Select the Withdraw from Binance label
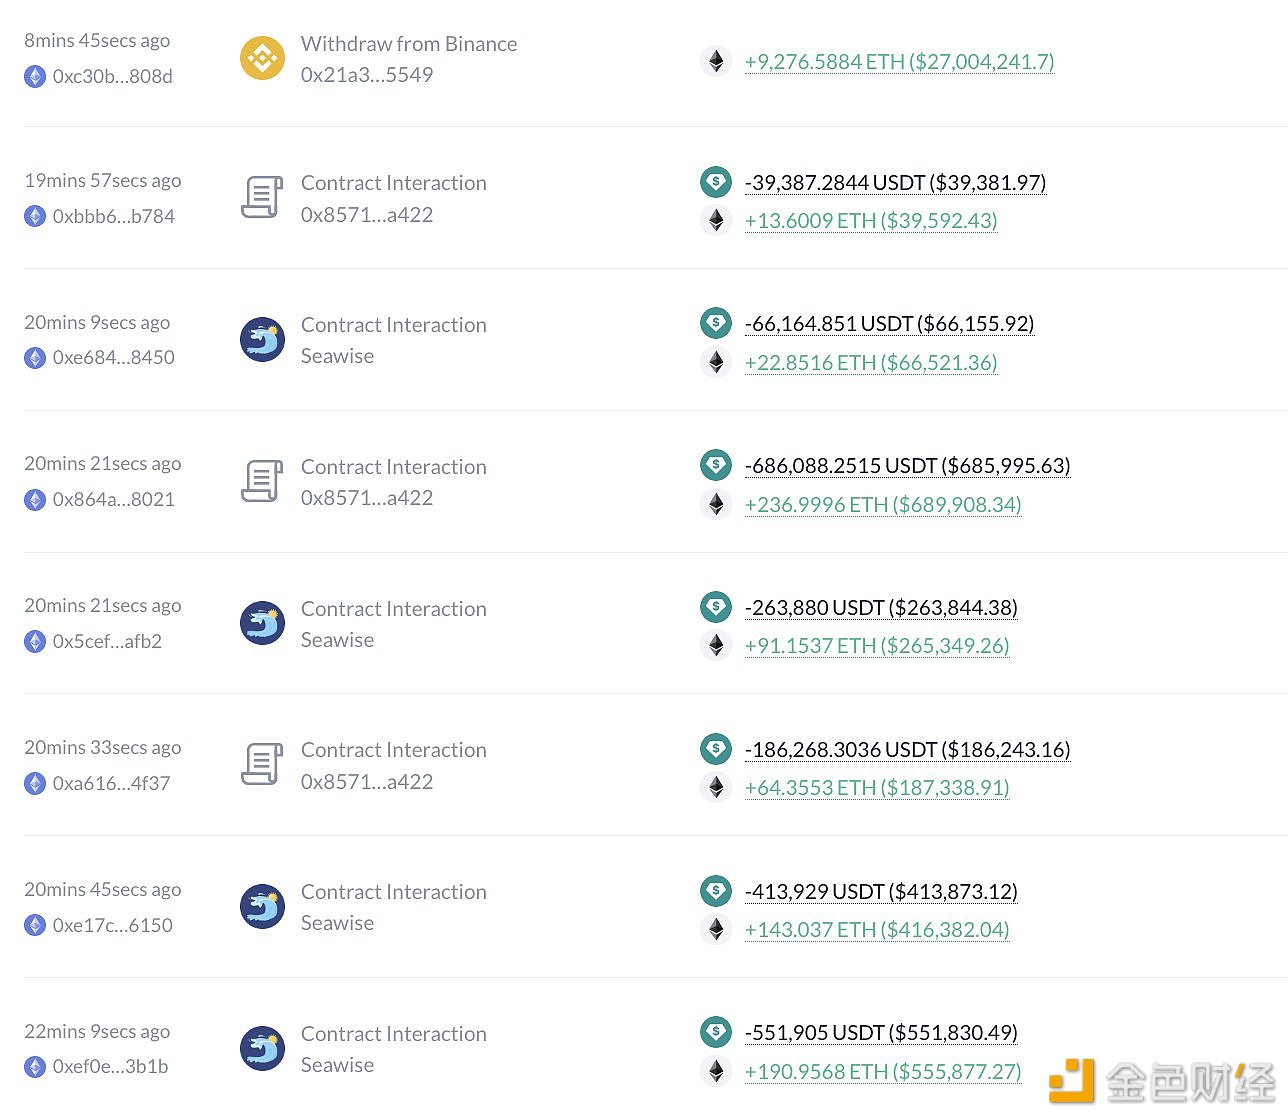Screen dimensions: 1288x1116 click(x=409, y=44)
